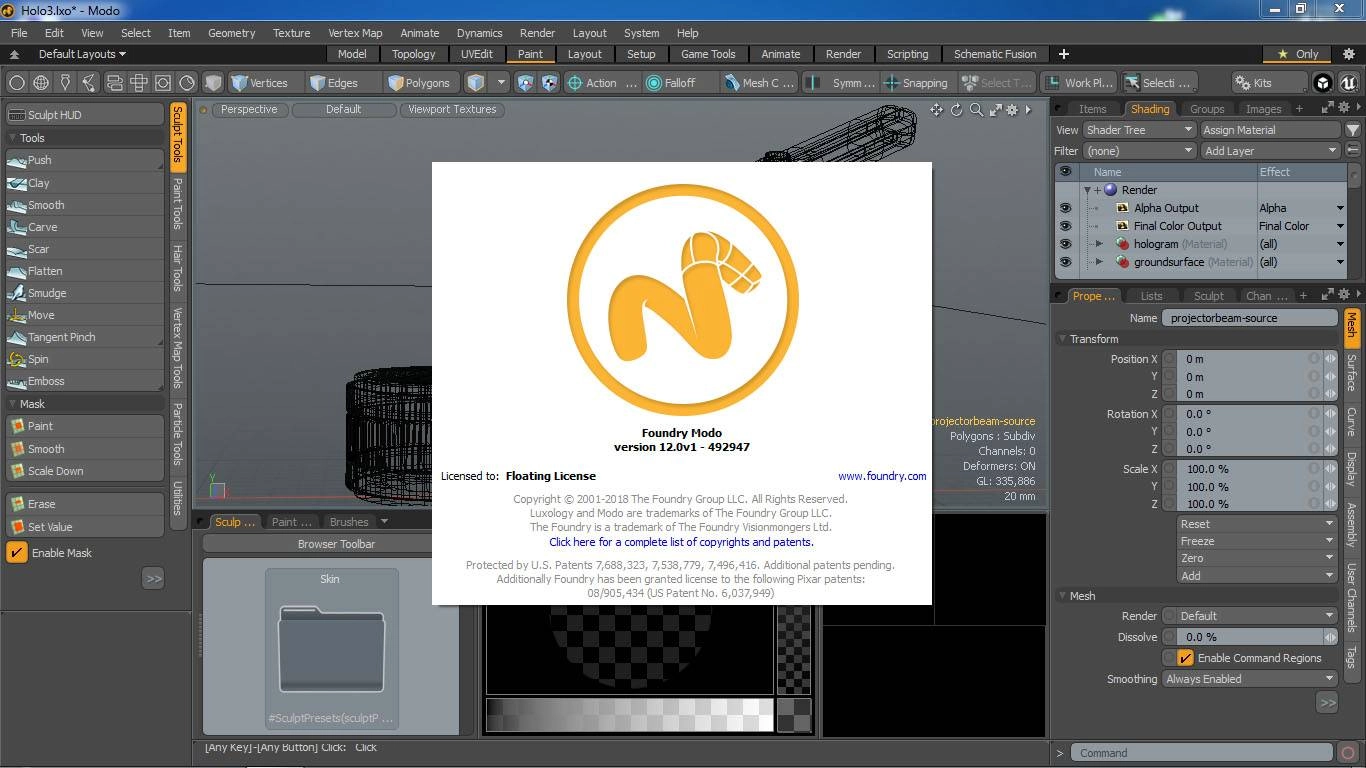This screenshot has height=768, width=1366.
Task: Open the Work Plane tool
Action: click(1078, 83)
